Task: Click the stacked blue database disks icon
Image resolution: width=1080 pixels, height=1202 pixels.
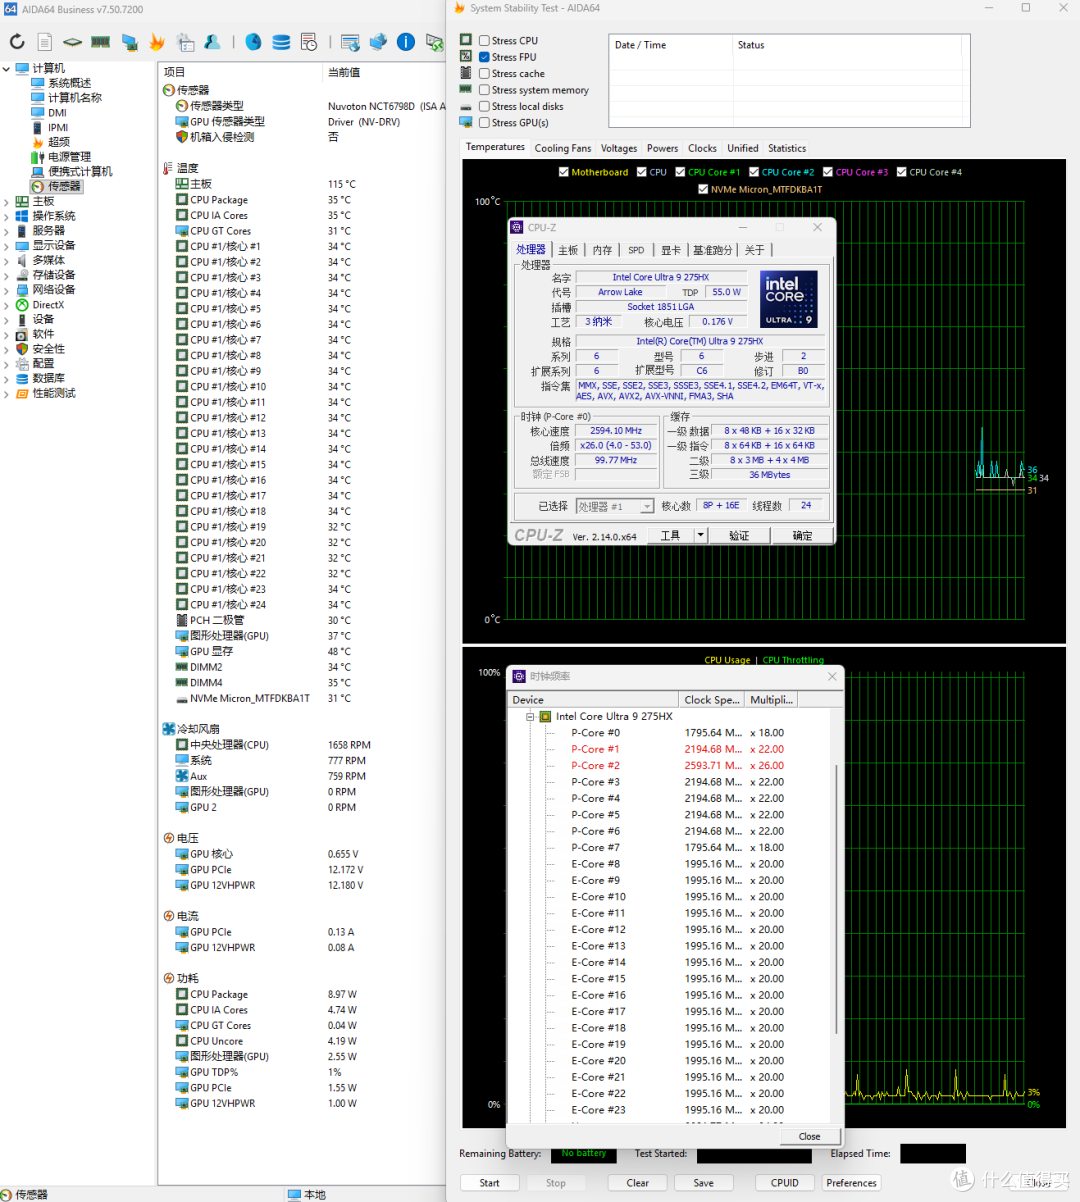Action: coord(281,42)
